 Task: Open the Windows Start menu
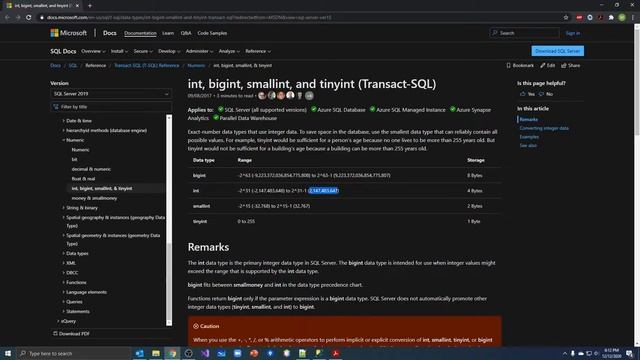tap(8, 353)
